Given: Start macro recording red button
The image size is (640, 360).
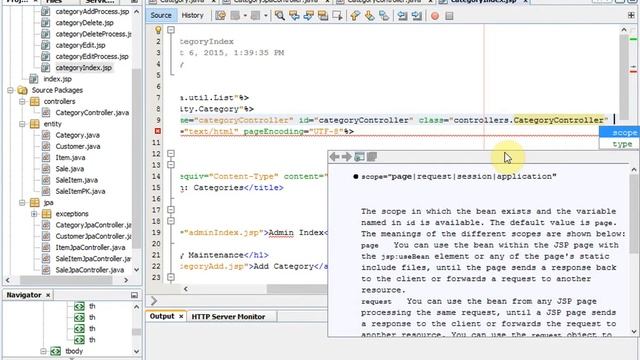Looking at the screenshot, I should tap(435, 16).
